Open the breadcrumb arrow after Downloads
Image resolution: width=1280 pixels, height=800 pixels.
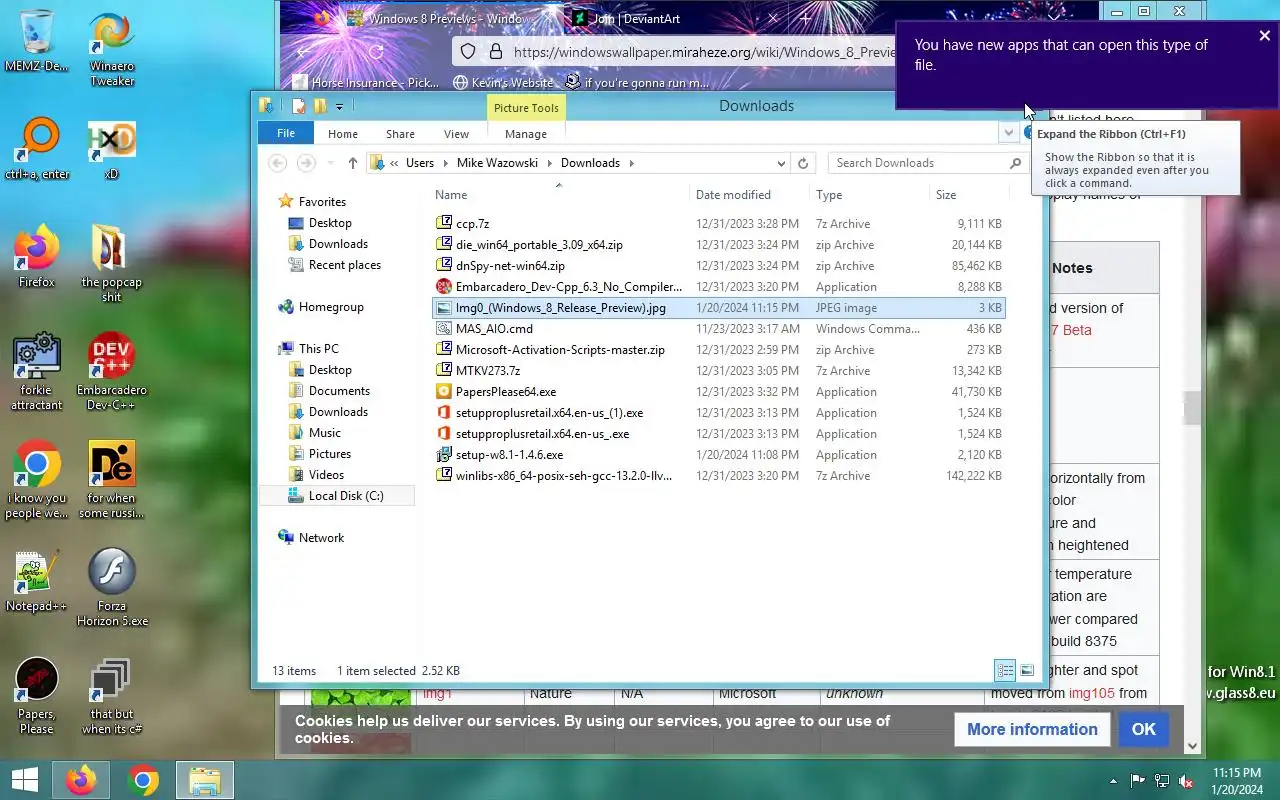point(631,163)
